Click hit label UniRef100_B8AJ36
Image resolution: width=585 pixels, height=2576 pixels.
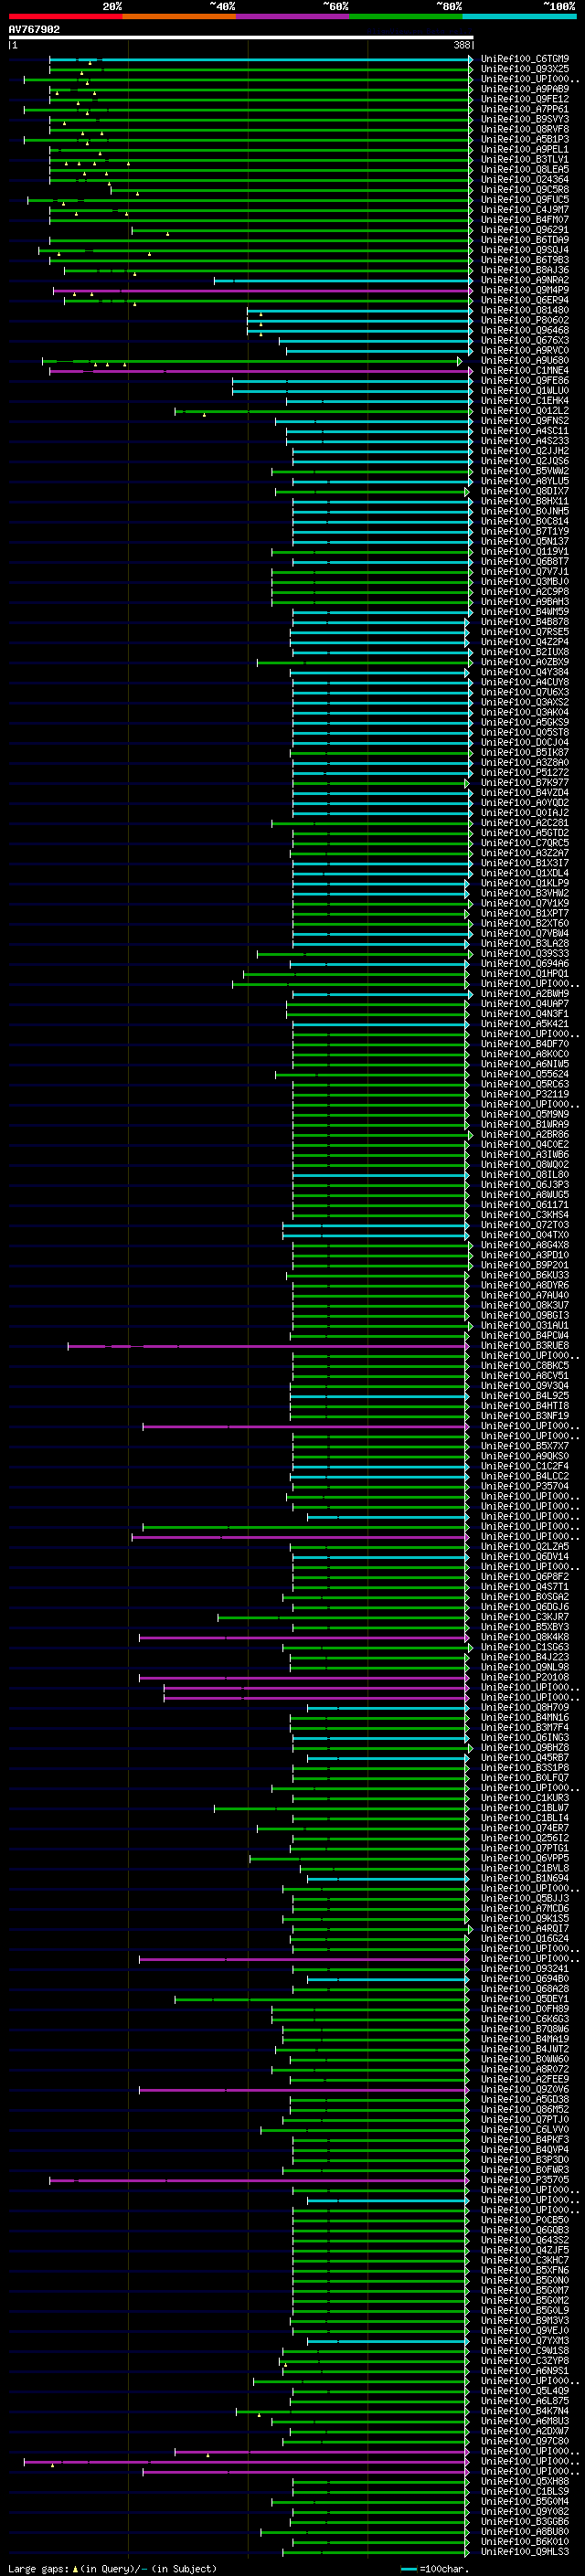(525, 270)
